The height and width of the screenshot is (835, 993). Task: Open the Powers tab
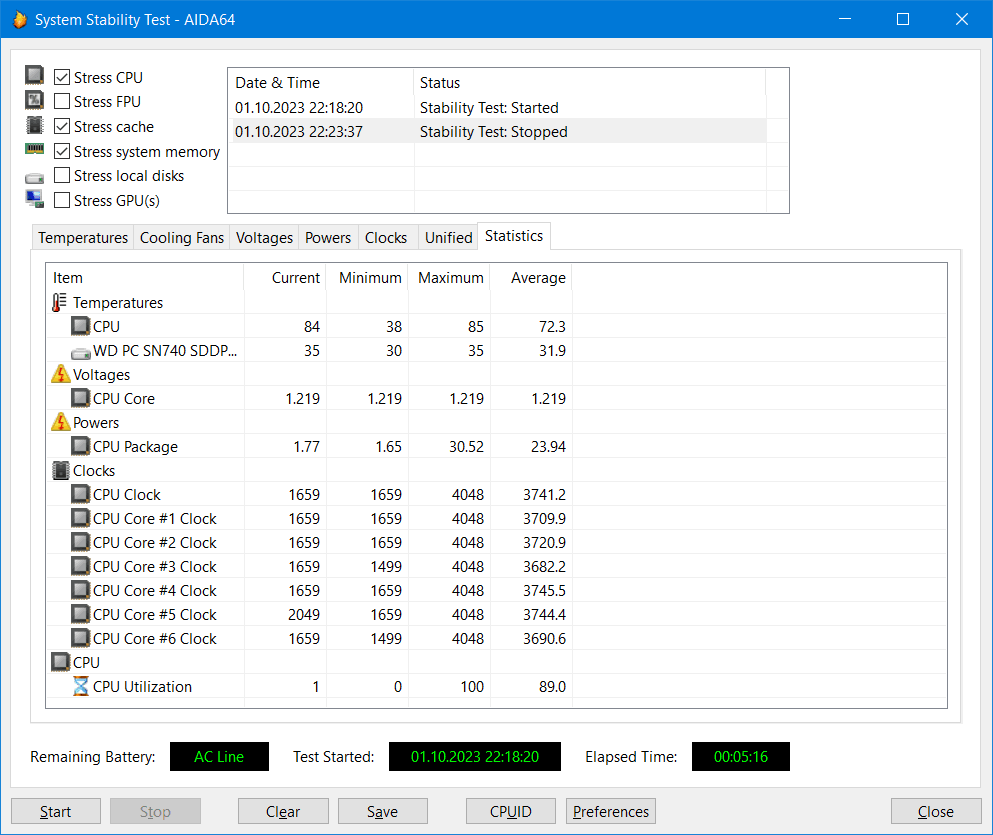[x=328, y=238]
